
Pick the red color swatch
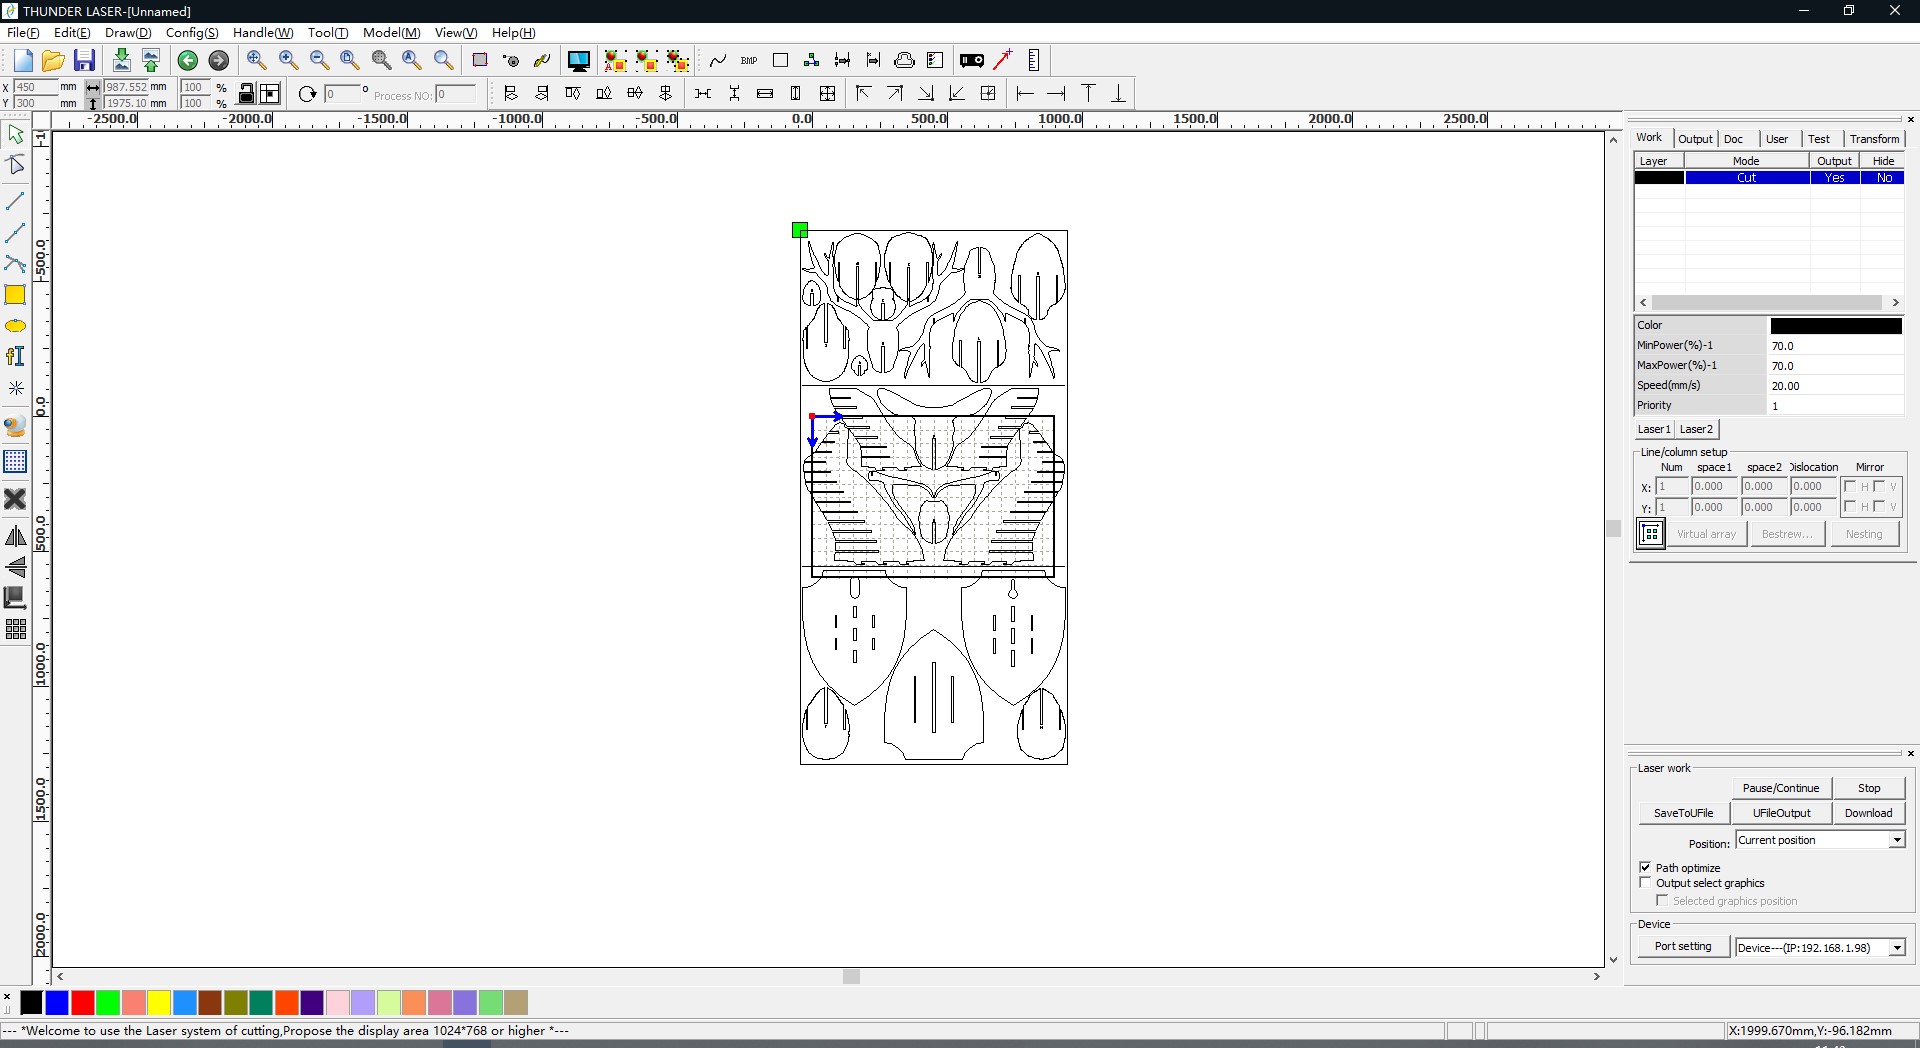(x=83, y=1002)
